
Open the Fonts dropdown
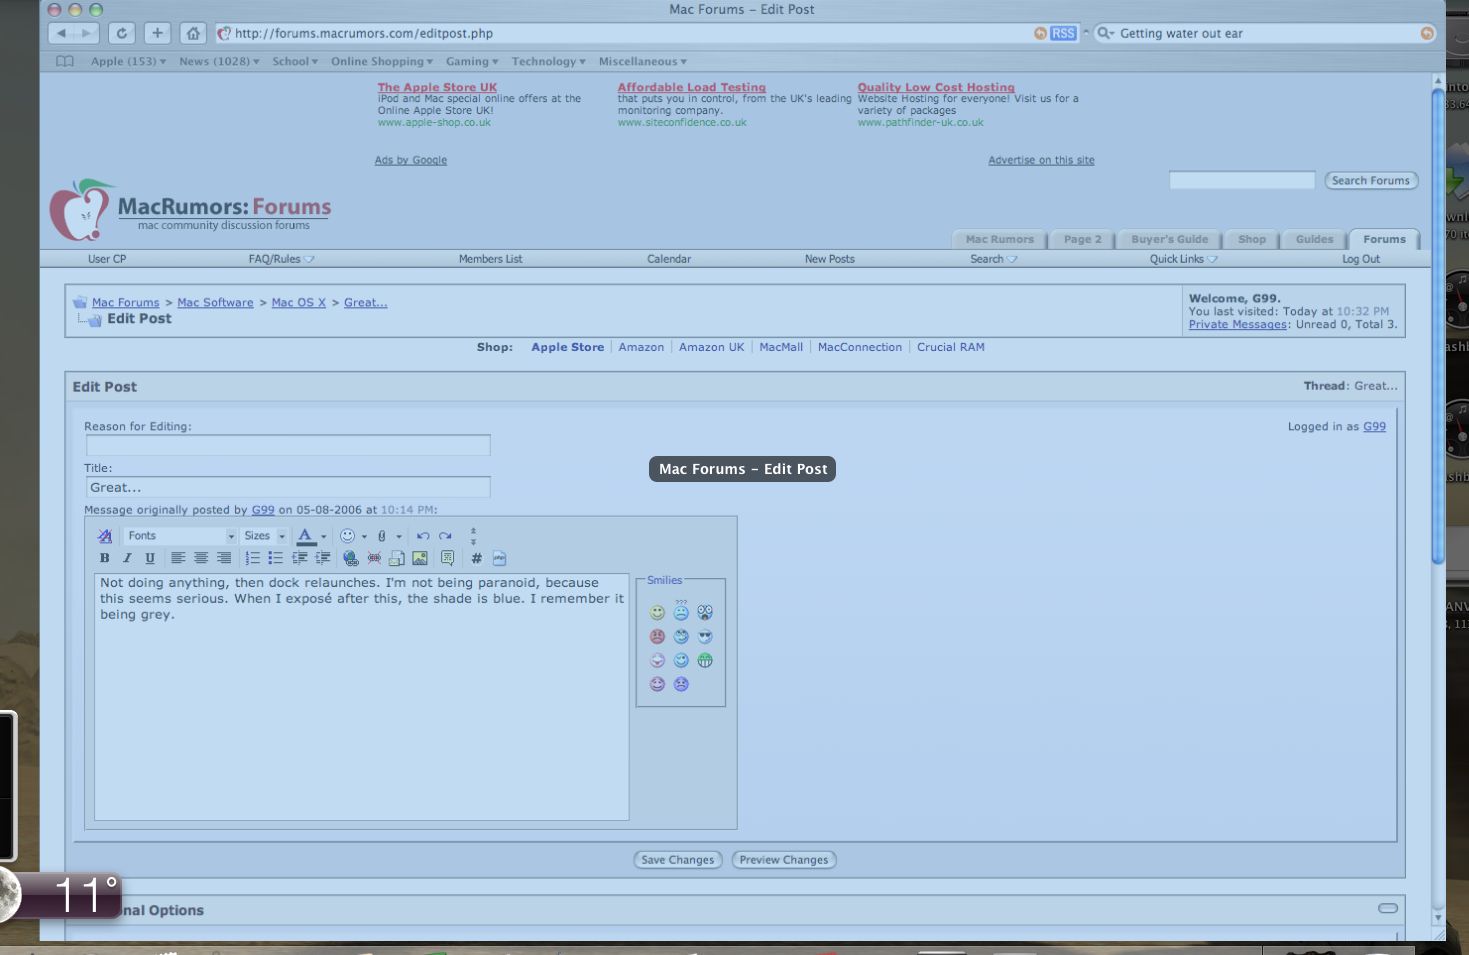[180, 536]
